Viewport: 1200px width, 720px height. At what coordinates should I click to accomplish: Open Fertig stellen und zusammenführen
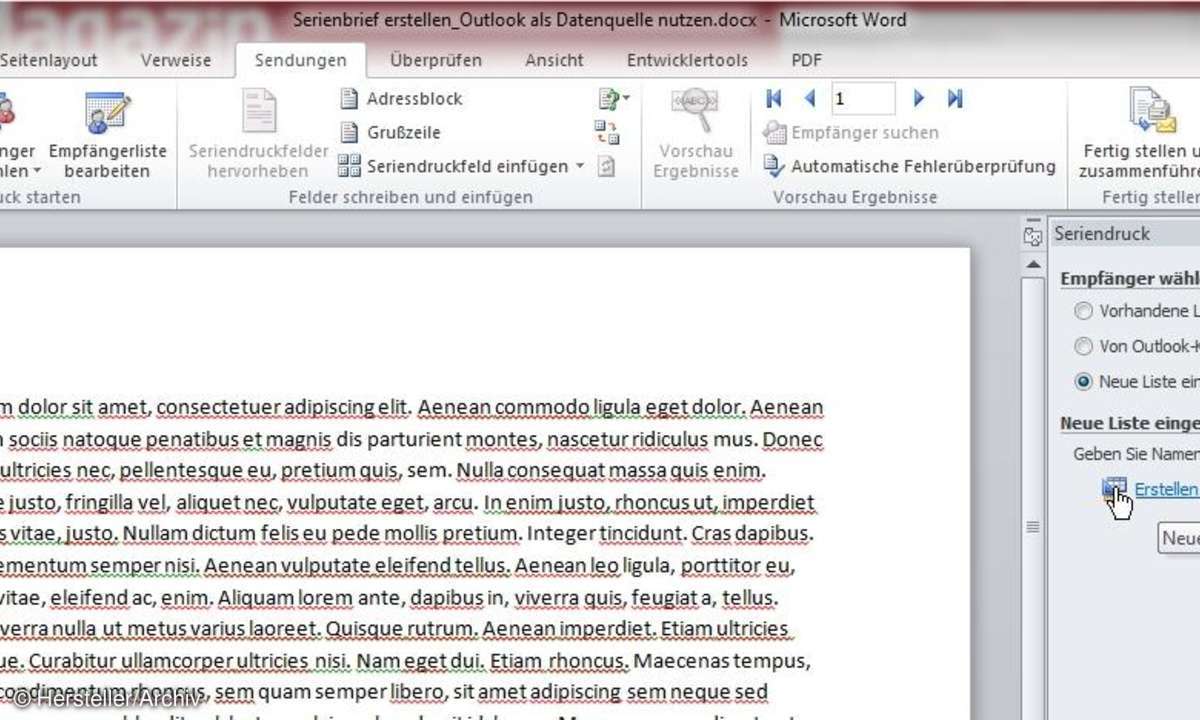click(1140, 135)
